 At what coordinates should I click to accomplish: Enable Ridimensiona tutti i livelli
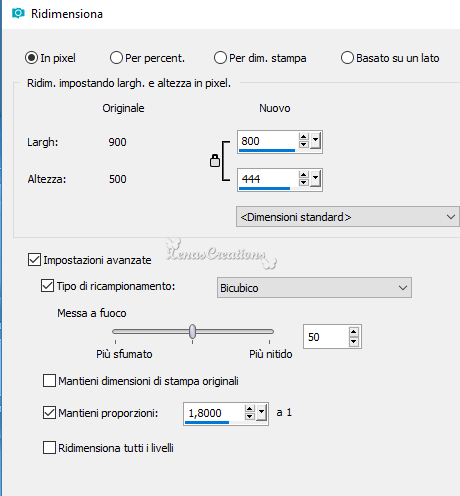click(49, 448)
